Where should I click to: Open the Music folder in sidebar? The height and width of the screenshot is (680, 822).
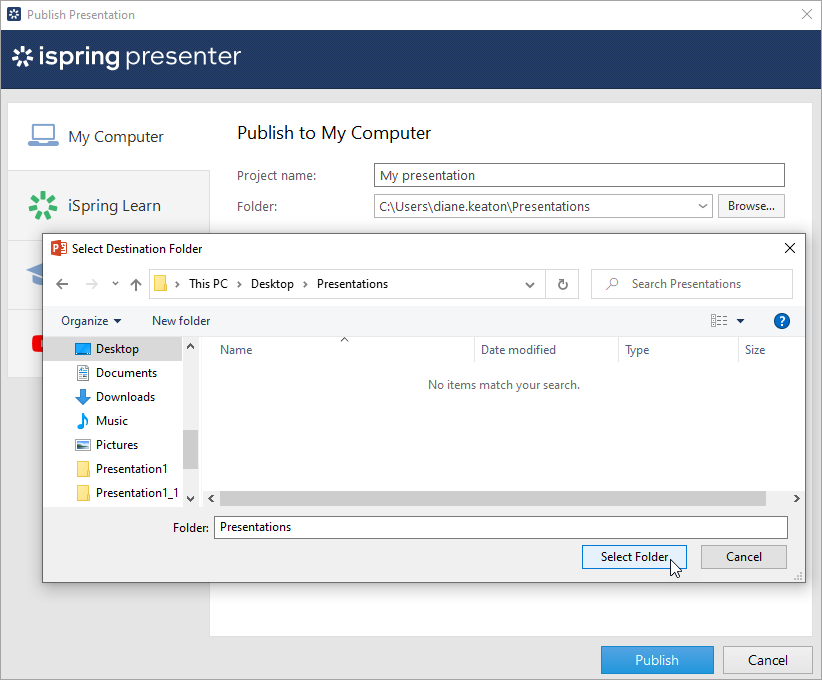click(x=111, y=421)
